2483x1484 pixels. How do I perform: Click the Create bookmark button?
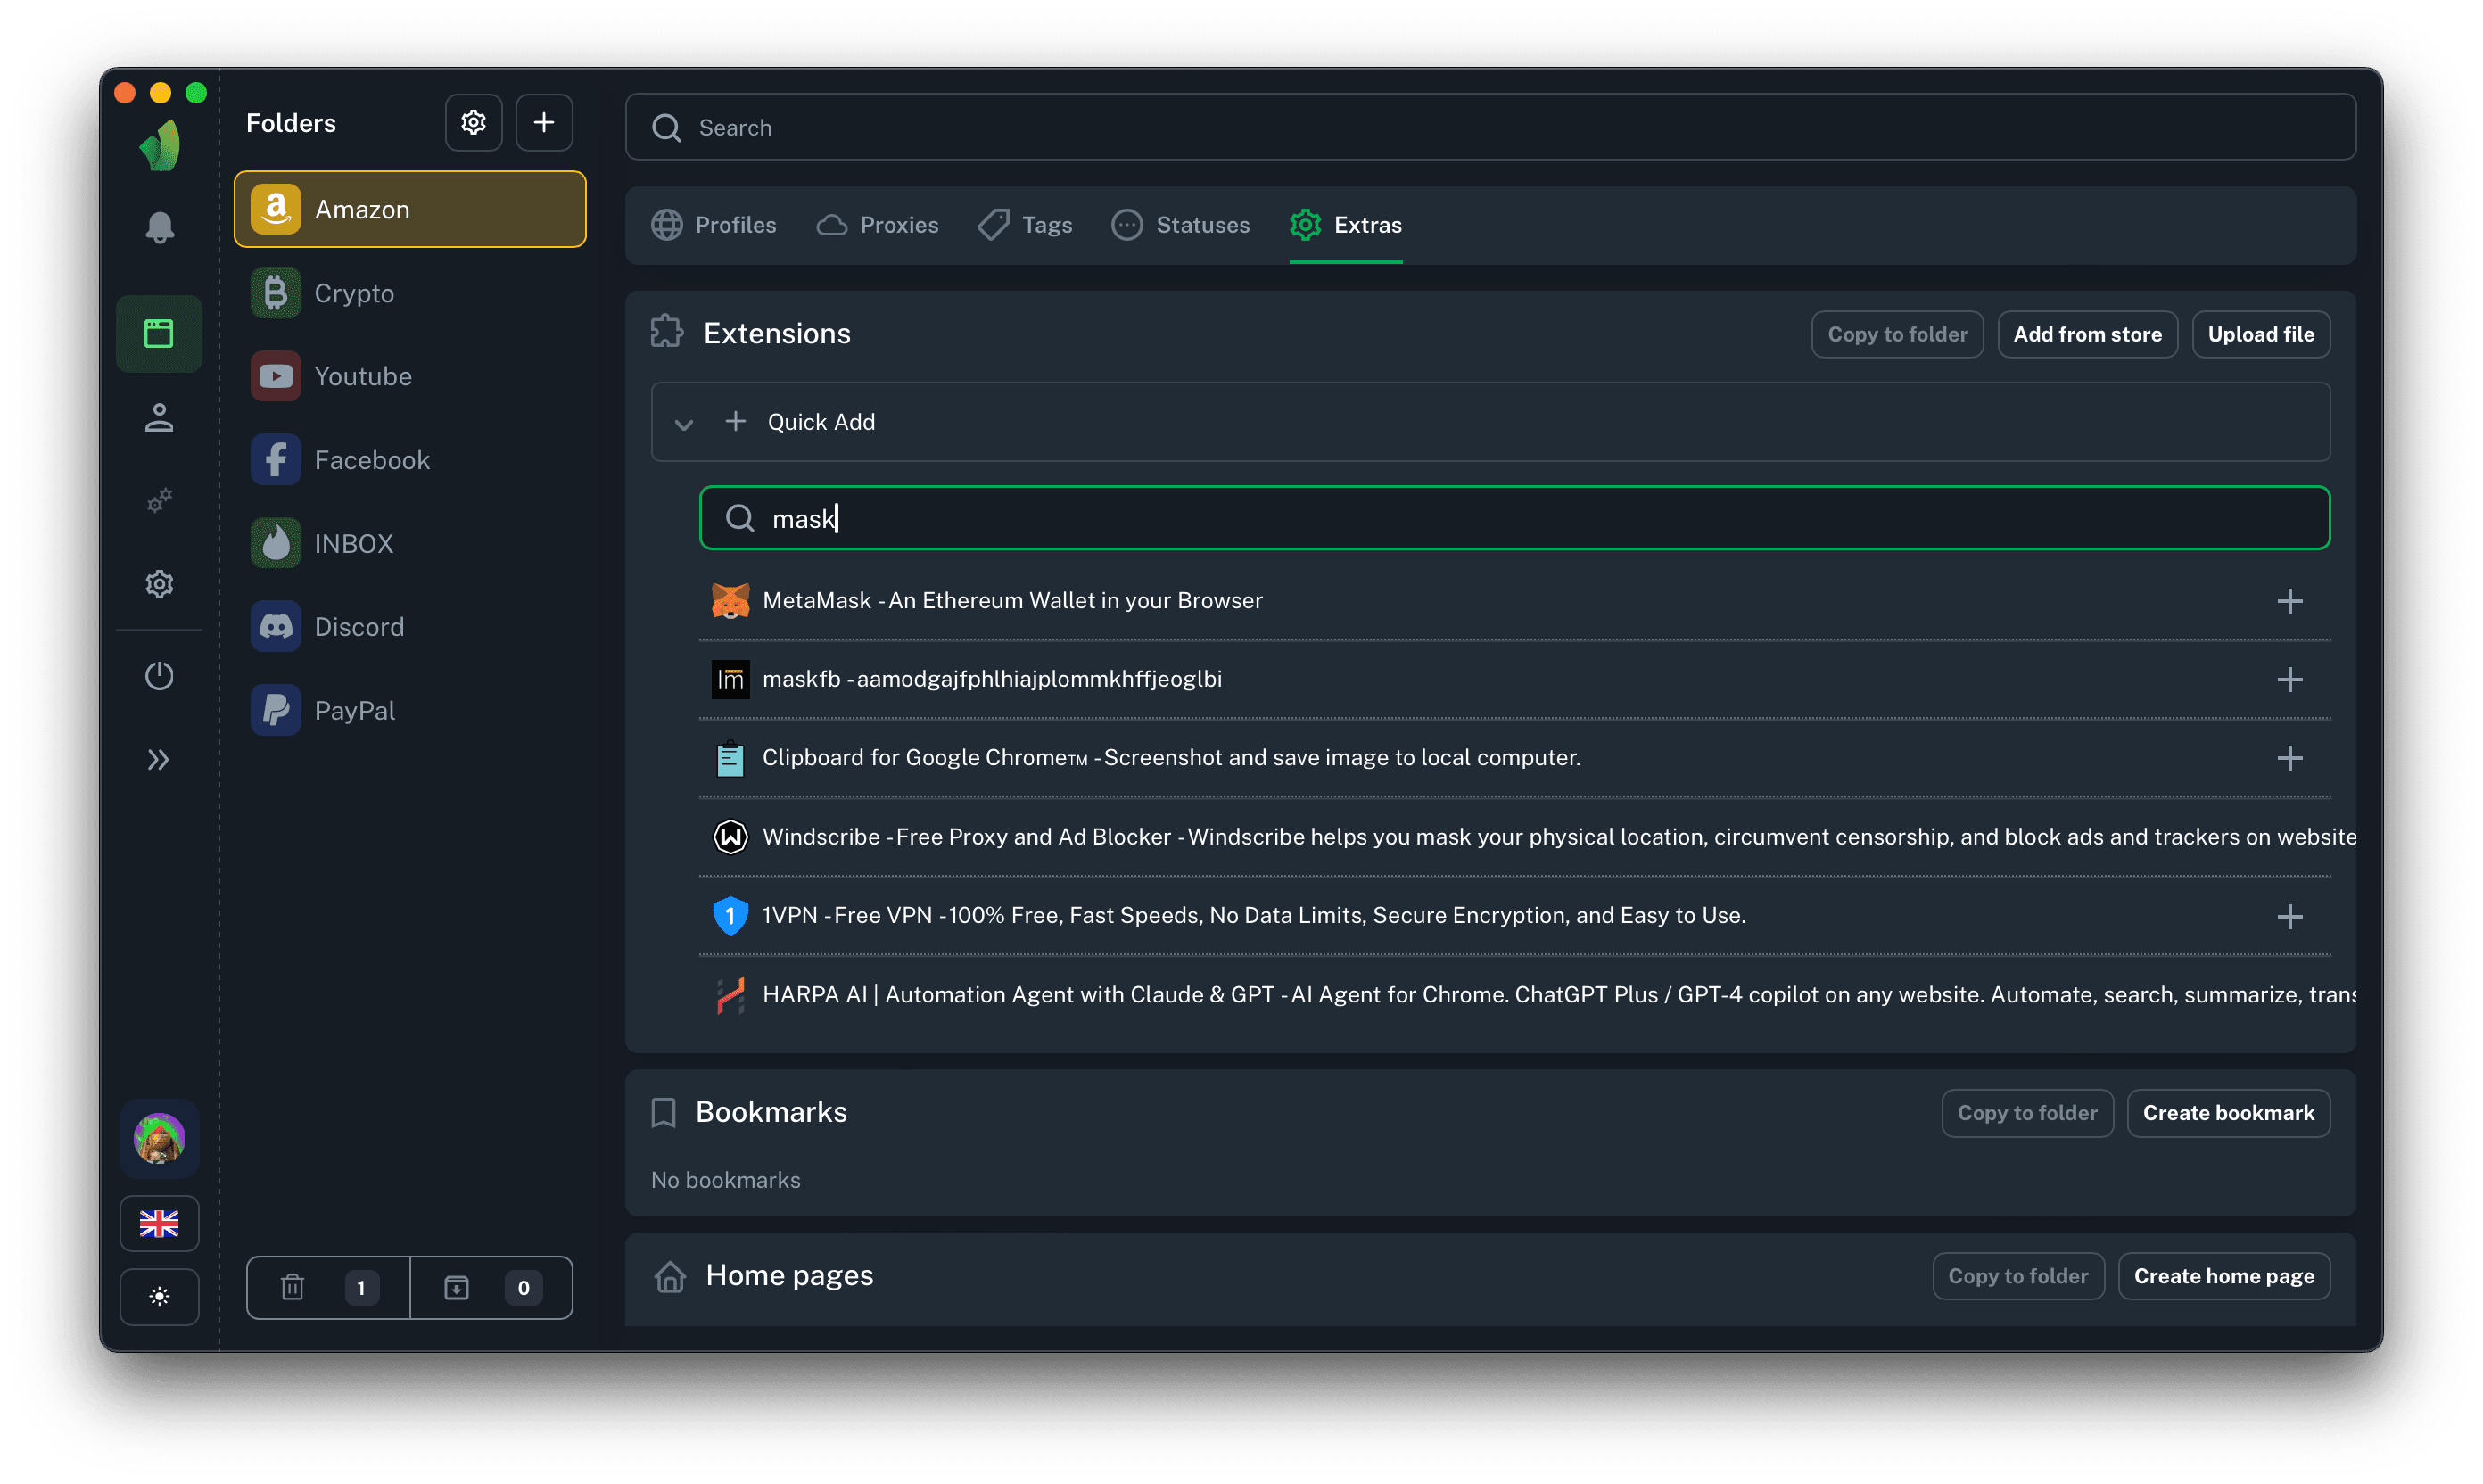click(x=2228, y=1113)
